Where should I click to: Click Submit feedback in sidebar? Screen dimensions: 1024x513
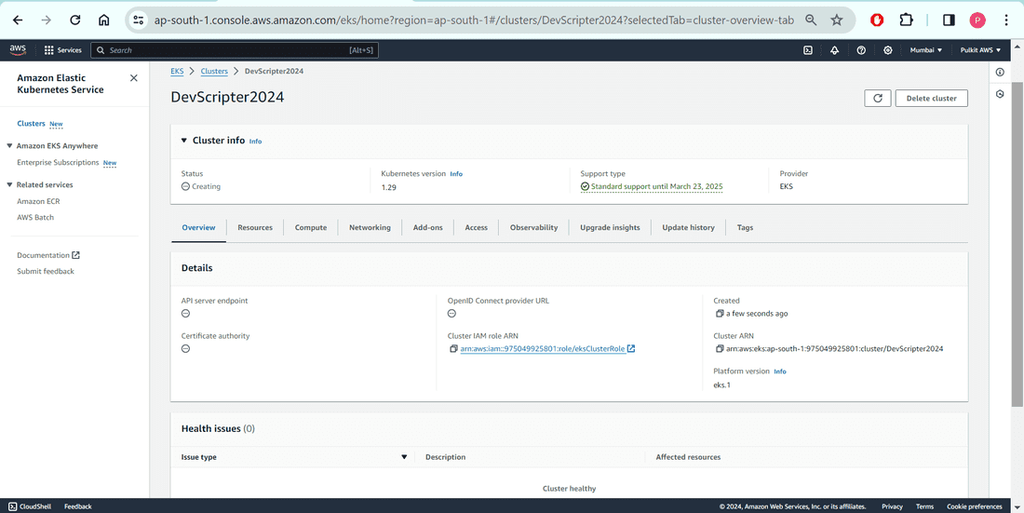[x=46, y=272]
